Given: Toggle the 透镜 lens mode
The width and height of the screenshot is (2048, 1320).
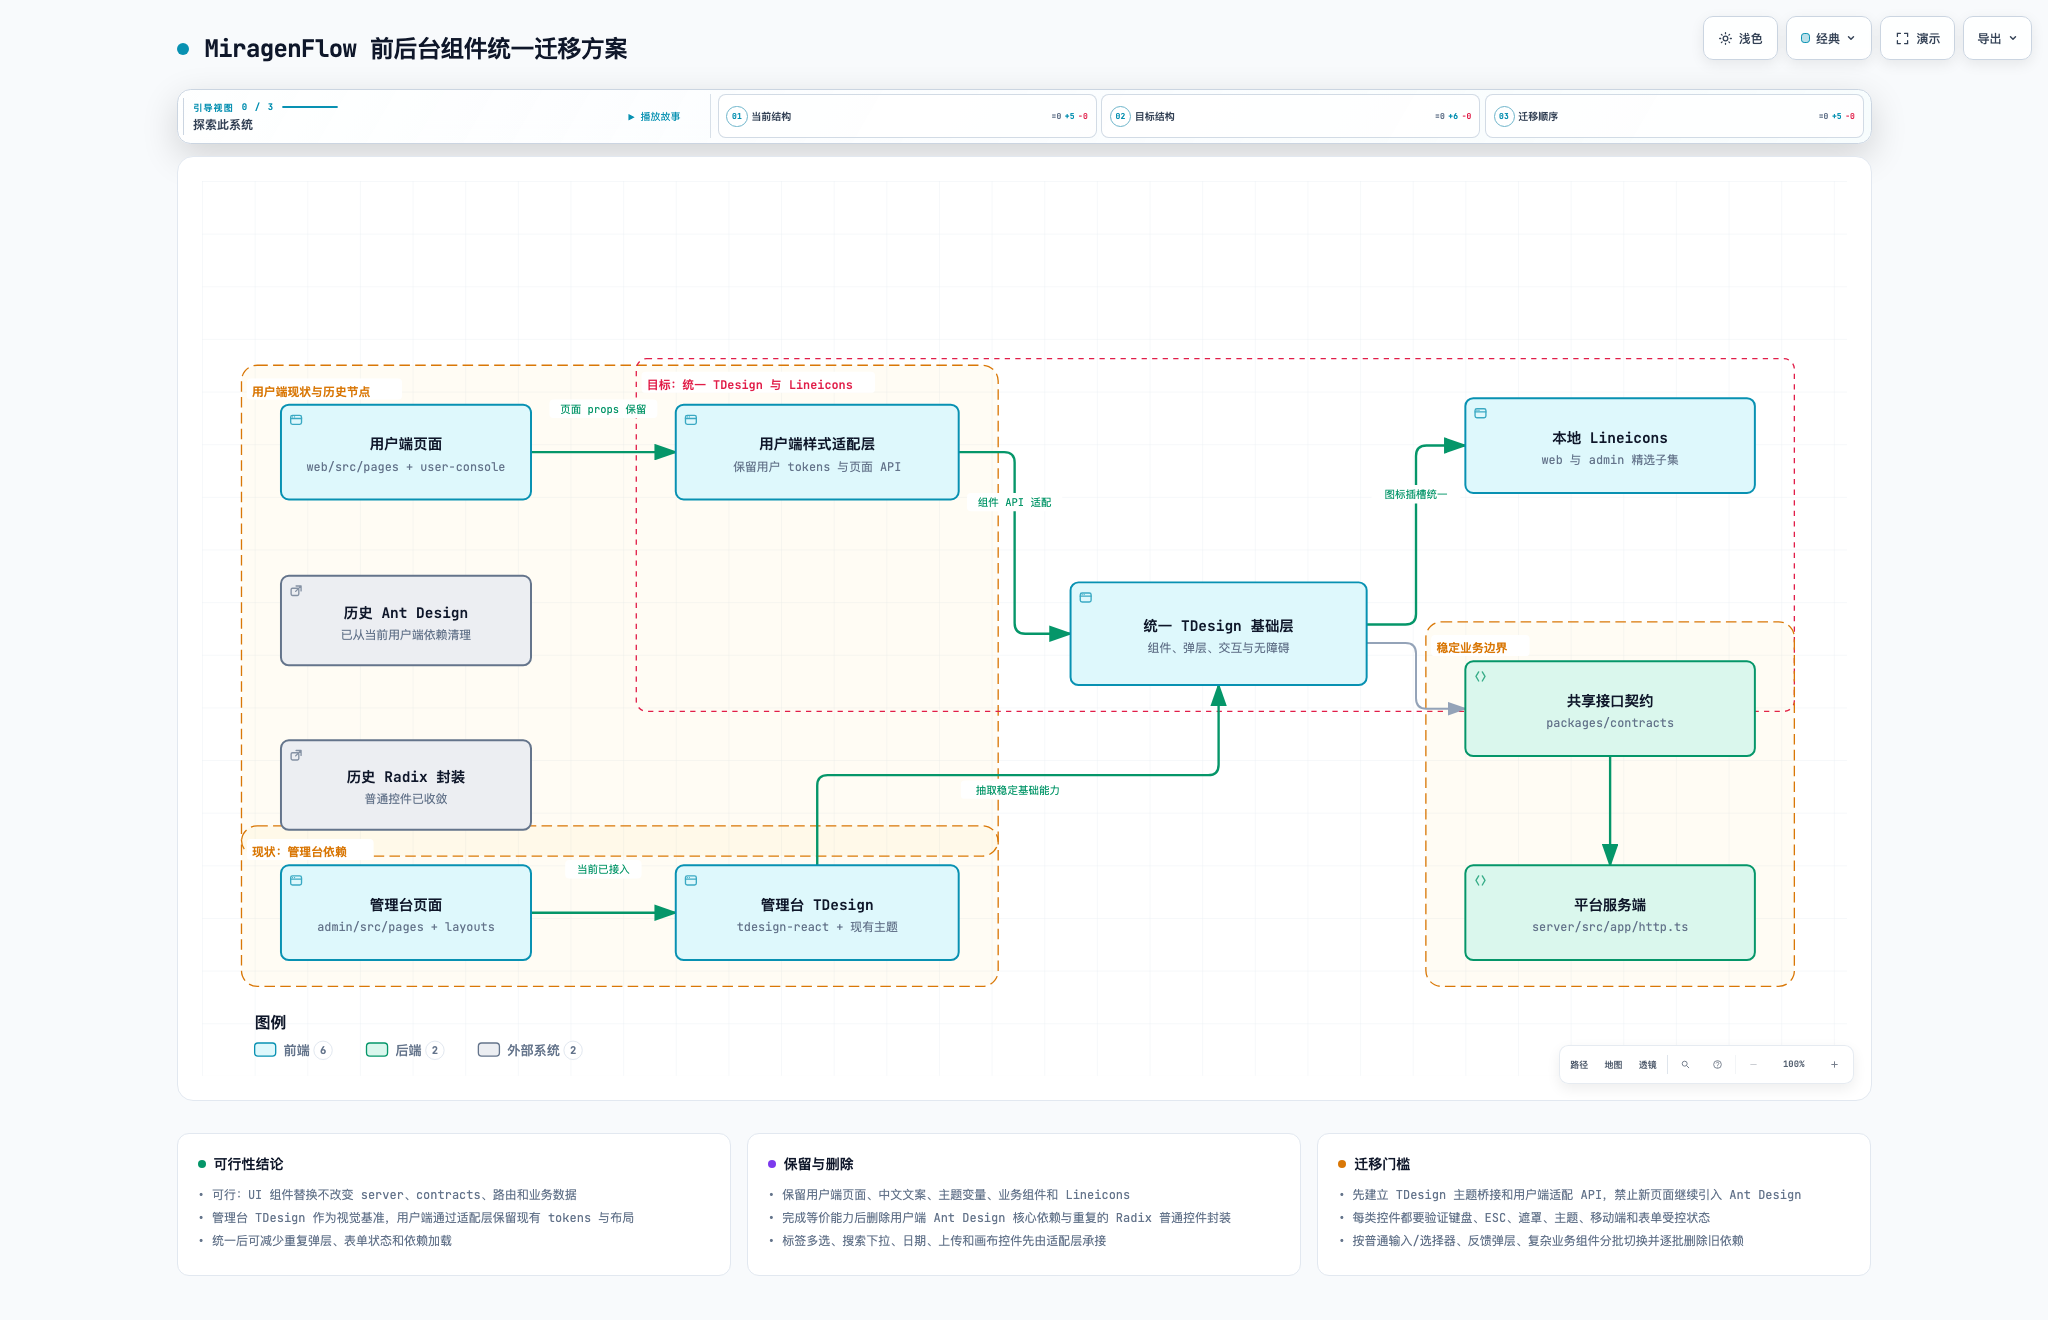Looking at the screenshot, I should (x=1647, y=1064).
